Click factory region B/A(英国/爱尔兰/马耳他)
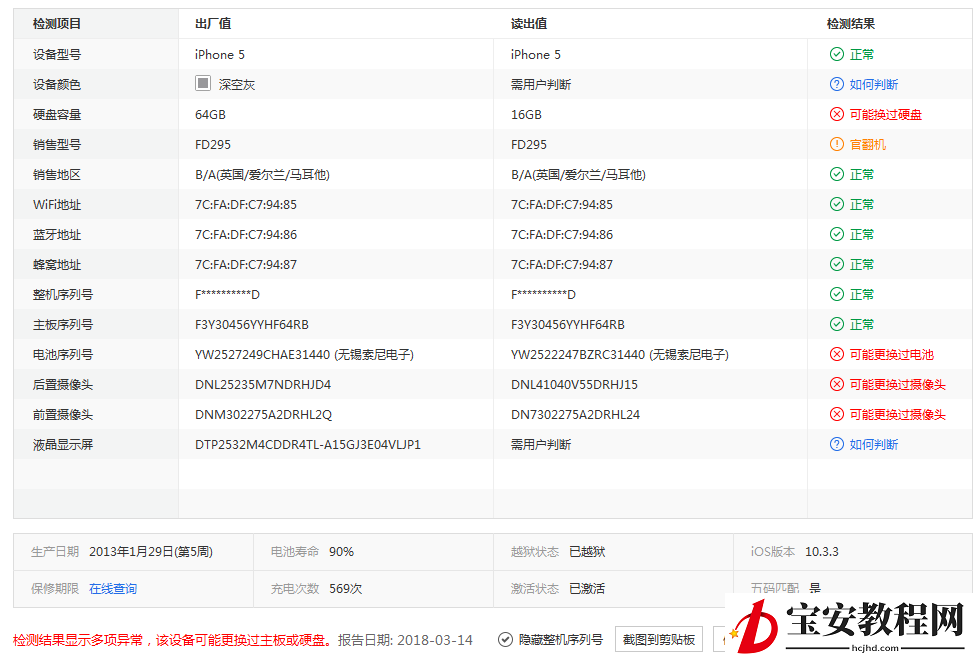The image size is (975, 660). 262,174
